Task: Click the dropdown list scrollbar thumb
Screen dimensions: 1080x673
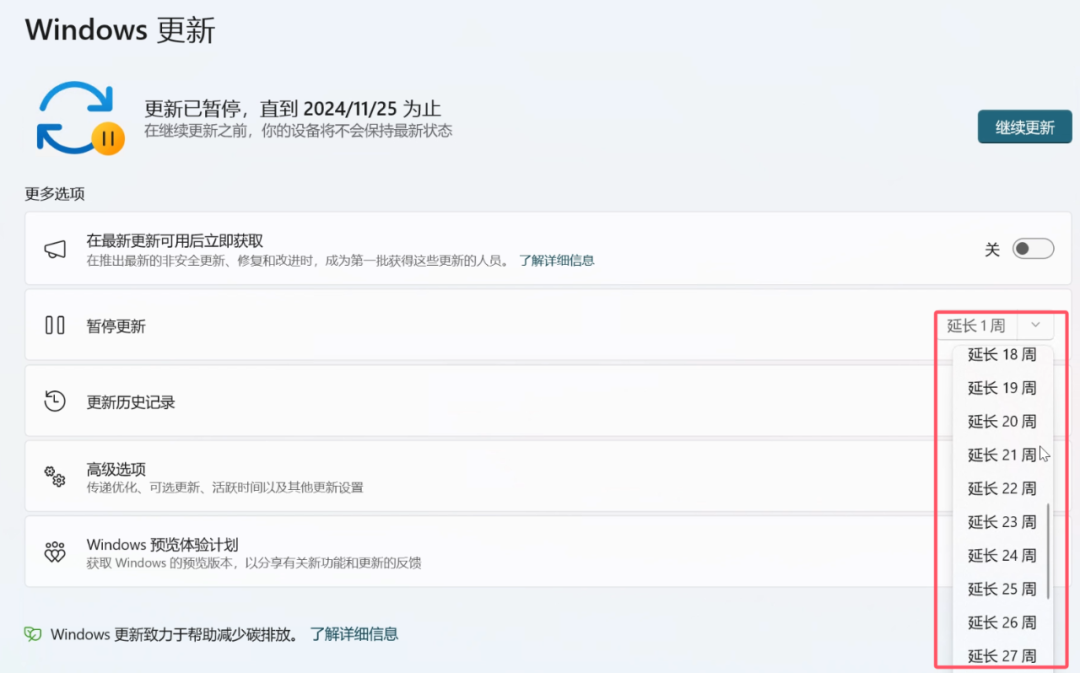Action: point(1048,551)
